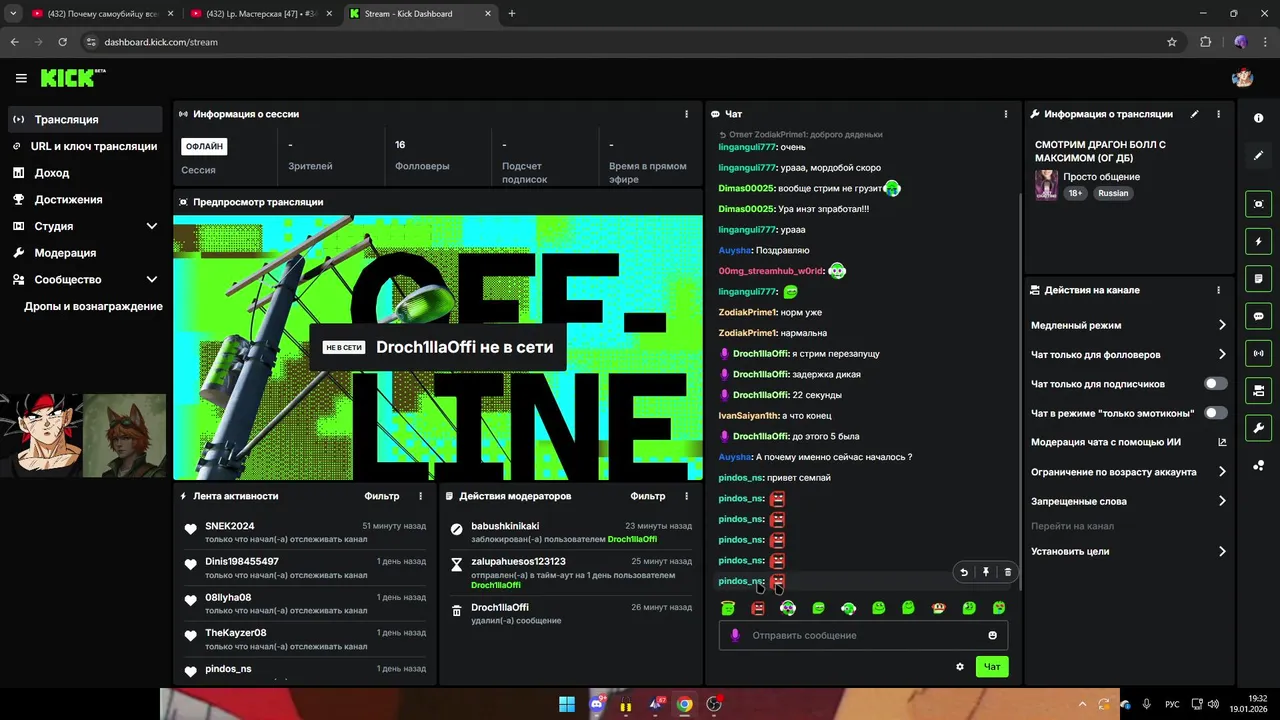Image resolution: width=1280 pixels, height=720 pixels.
Task: Open the Чат panel three-dot menu
Action: click(1006, 114)
